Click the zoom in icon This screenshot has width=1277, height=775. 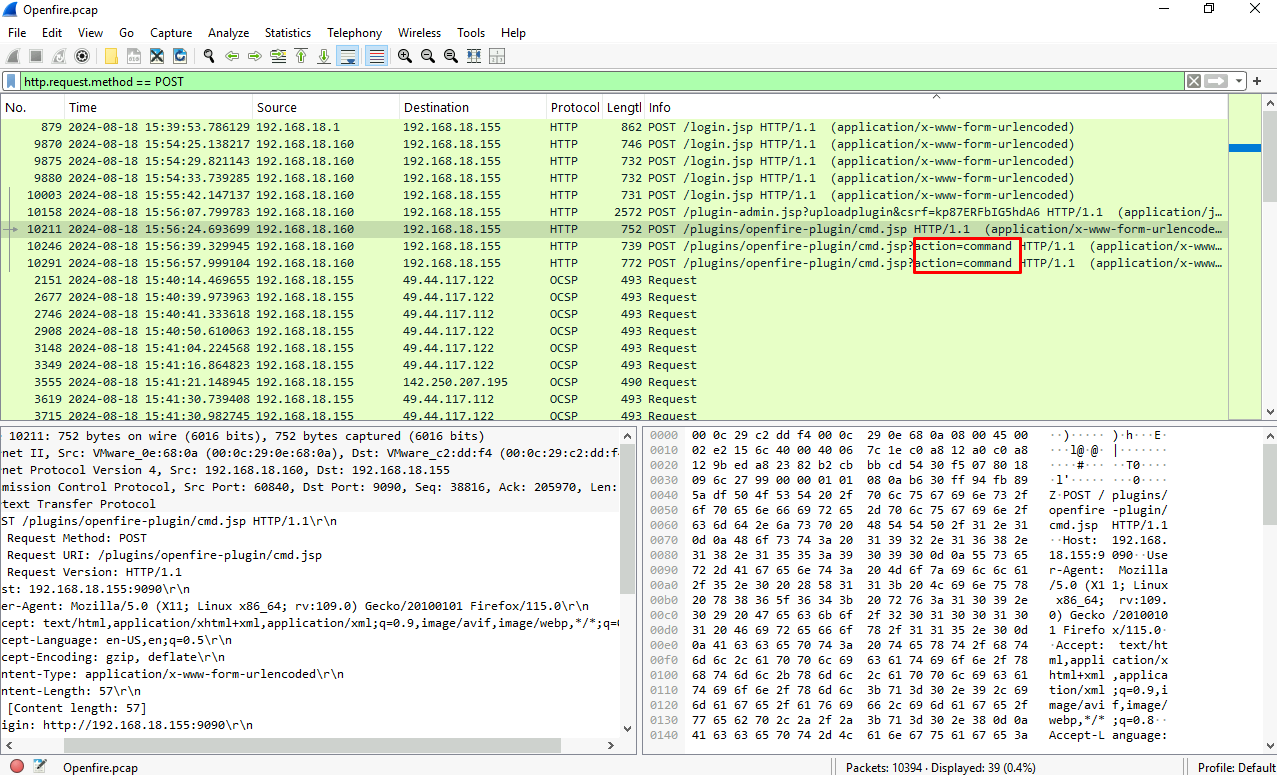coord(404,56)
